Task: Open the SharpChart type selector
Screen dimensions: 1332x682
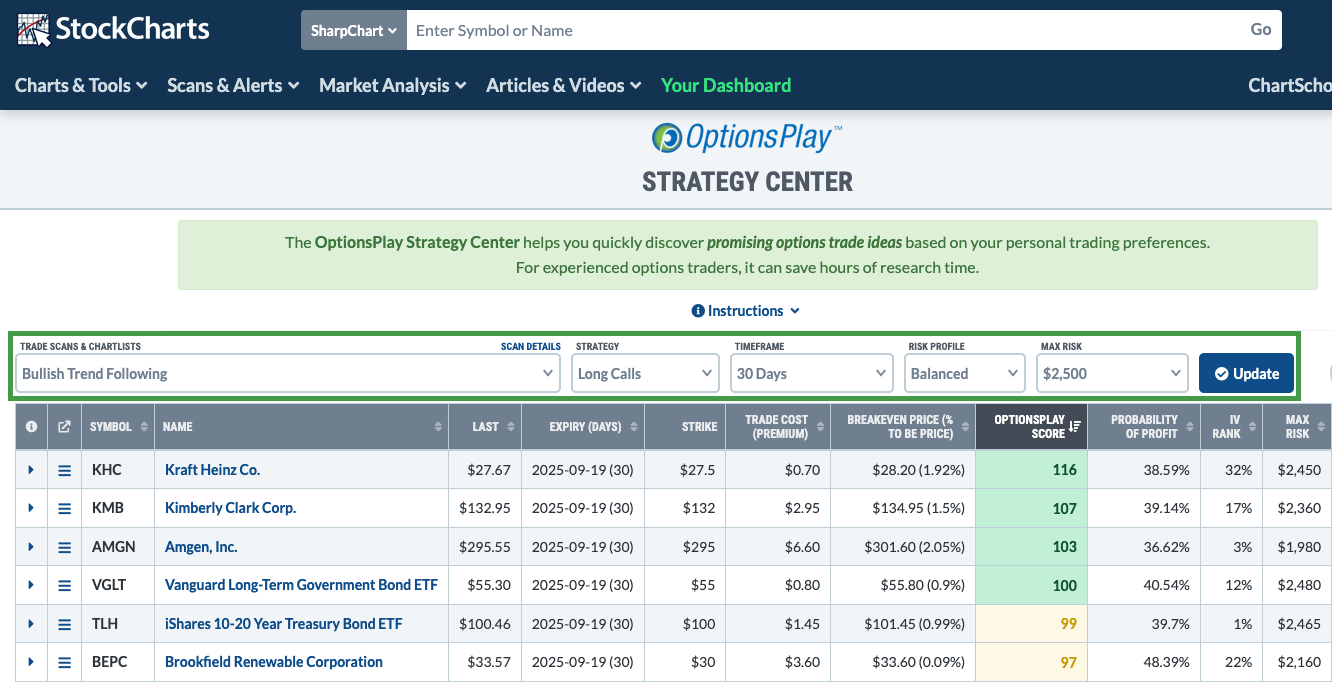Action: point(354,30)
